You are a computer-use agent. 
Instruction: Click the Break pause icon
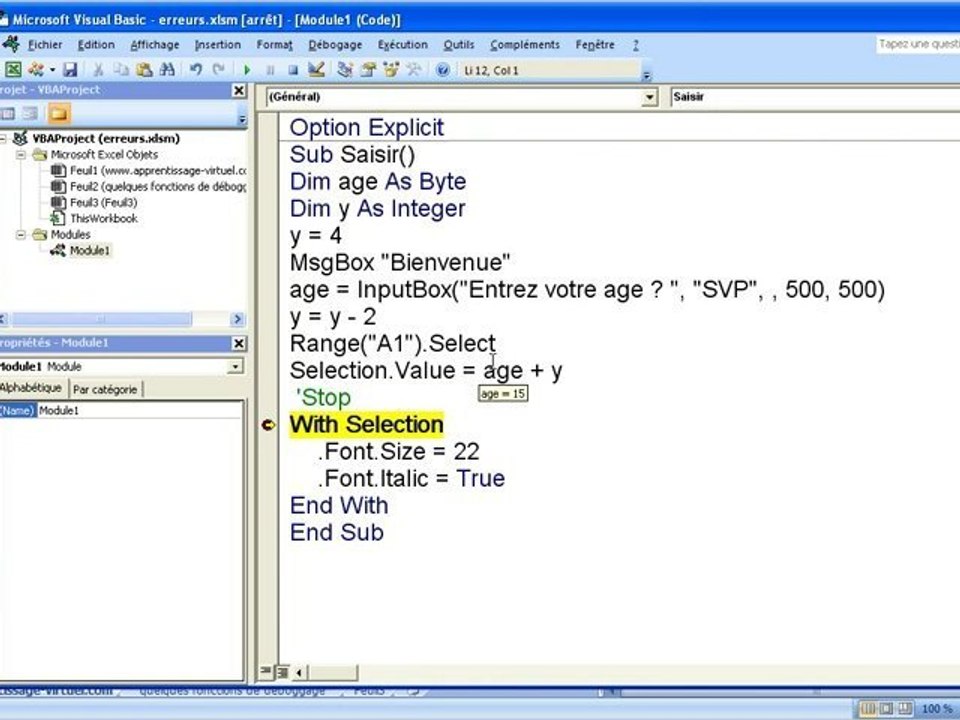click(x=270, y=70)
